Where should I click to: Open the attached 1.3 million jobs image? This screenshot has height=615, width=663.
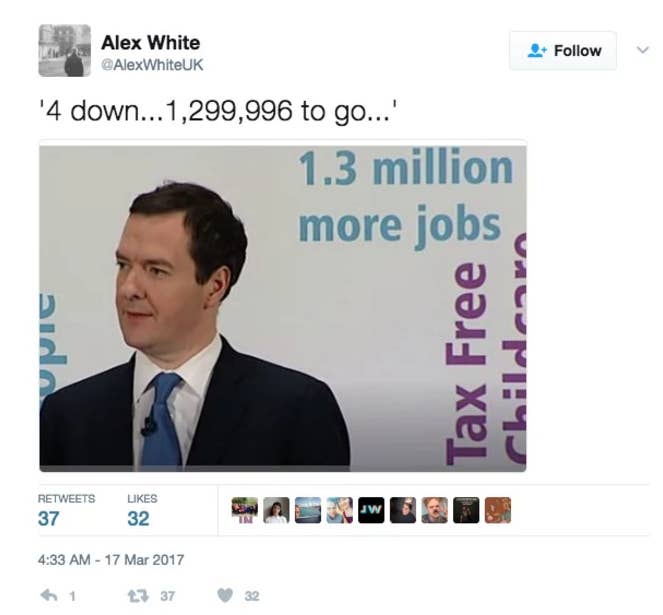click(283, 308)
